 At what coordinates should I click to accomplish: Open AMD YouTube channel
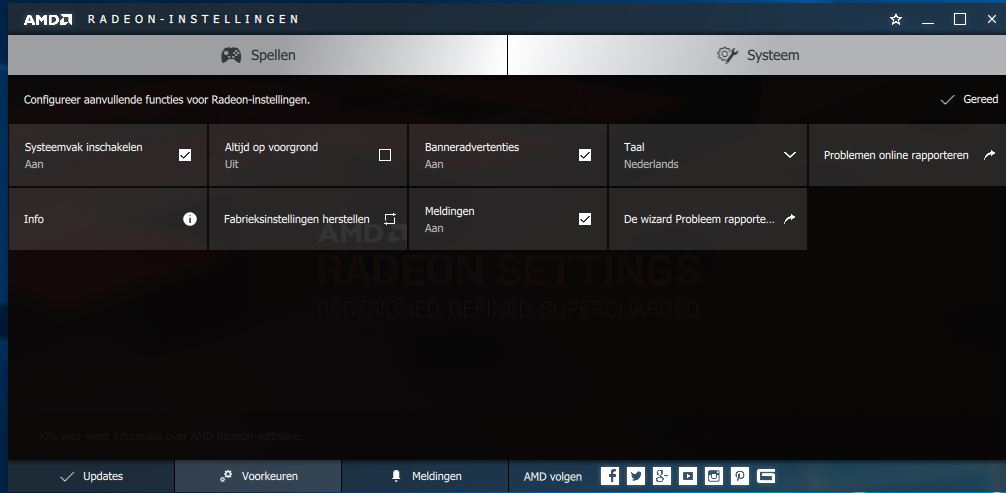[x=688, y=476]
